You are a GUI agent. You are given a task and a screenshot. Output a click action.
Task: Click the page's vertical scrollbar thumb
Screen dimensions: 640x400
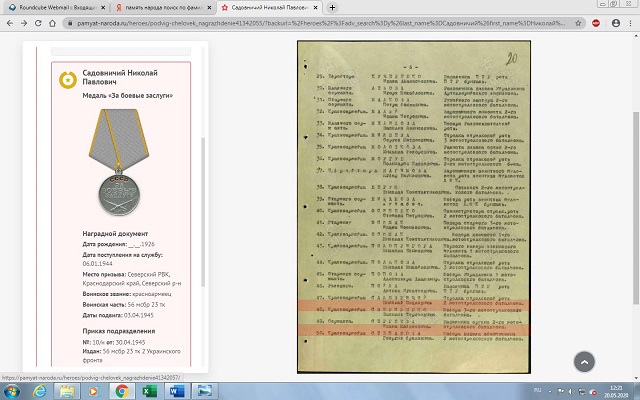tap(636, 208)
